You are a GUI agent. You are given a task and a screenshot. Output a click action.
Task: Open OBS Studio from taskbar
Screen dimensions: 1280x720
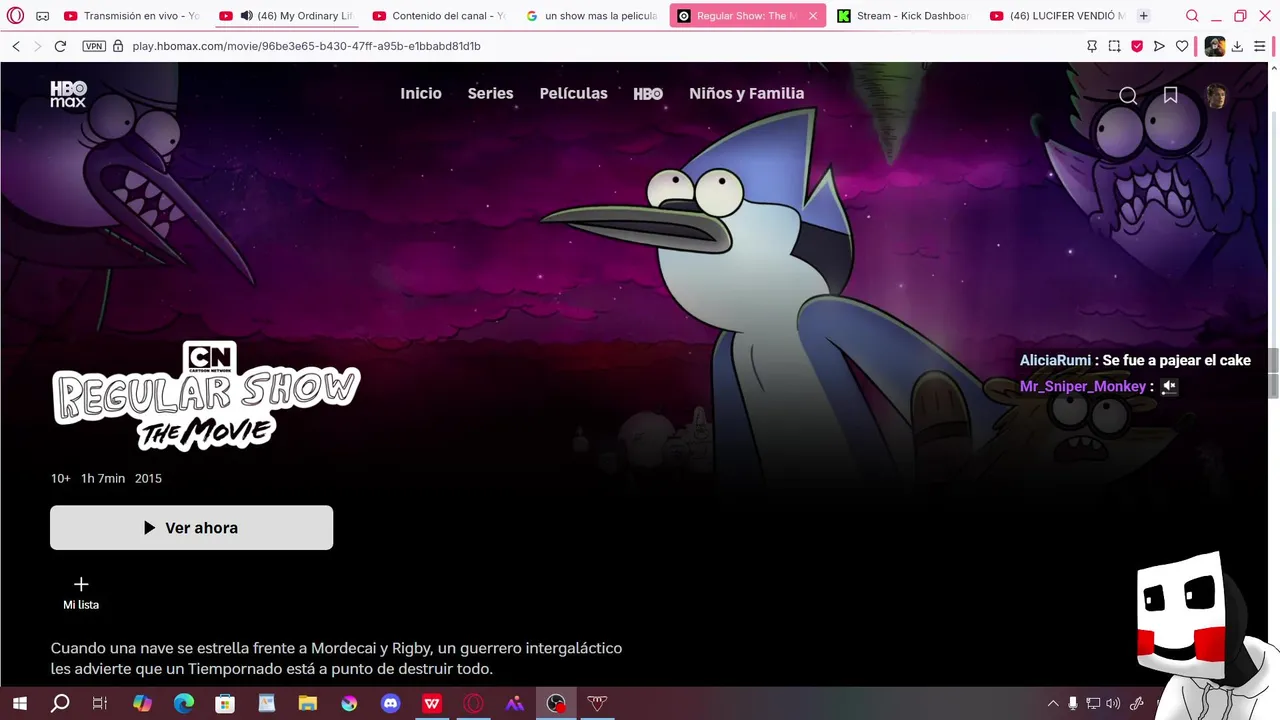coord(556,704)
